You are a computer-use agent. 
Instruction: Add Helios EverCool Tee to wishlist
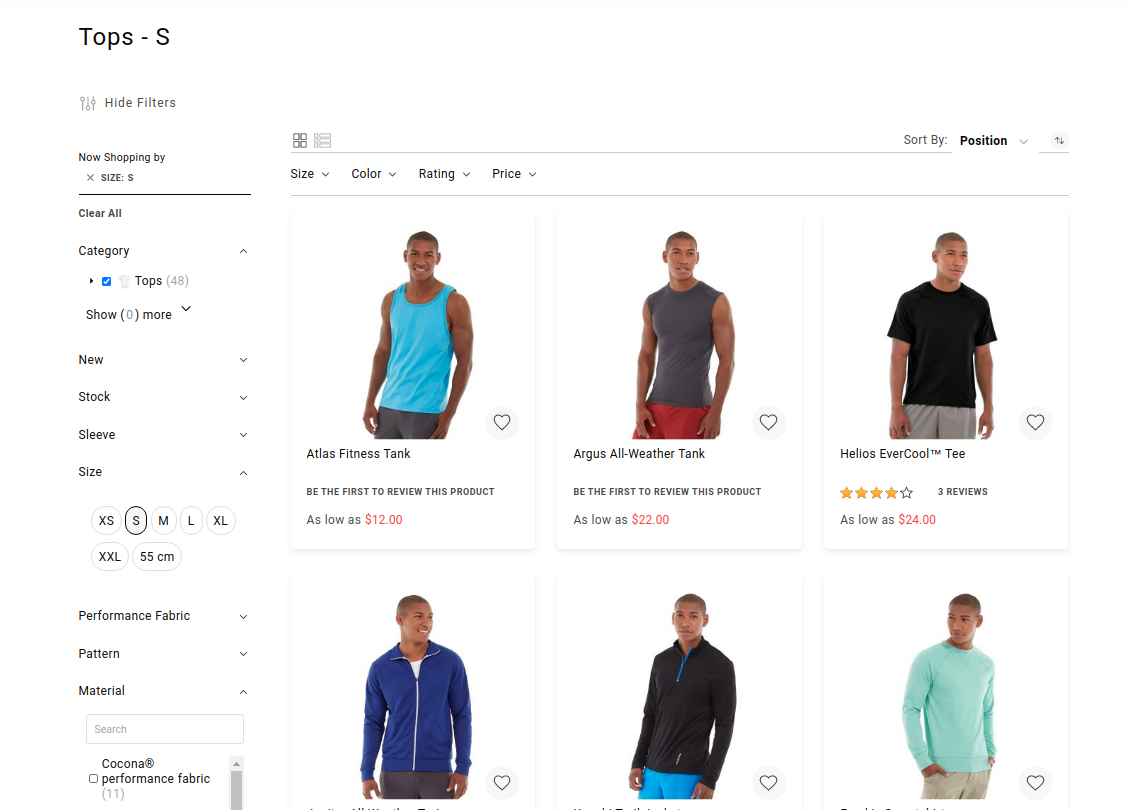pos(1035,422)
